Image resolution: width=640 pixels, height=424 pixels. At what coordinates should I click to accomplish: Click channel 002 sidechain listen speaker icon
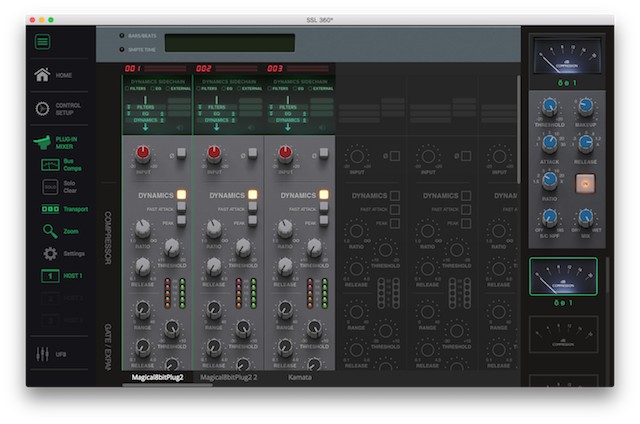point(251,127)
